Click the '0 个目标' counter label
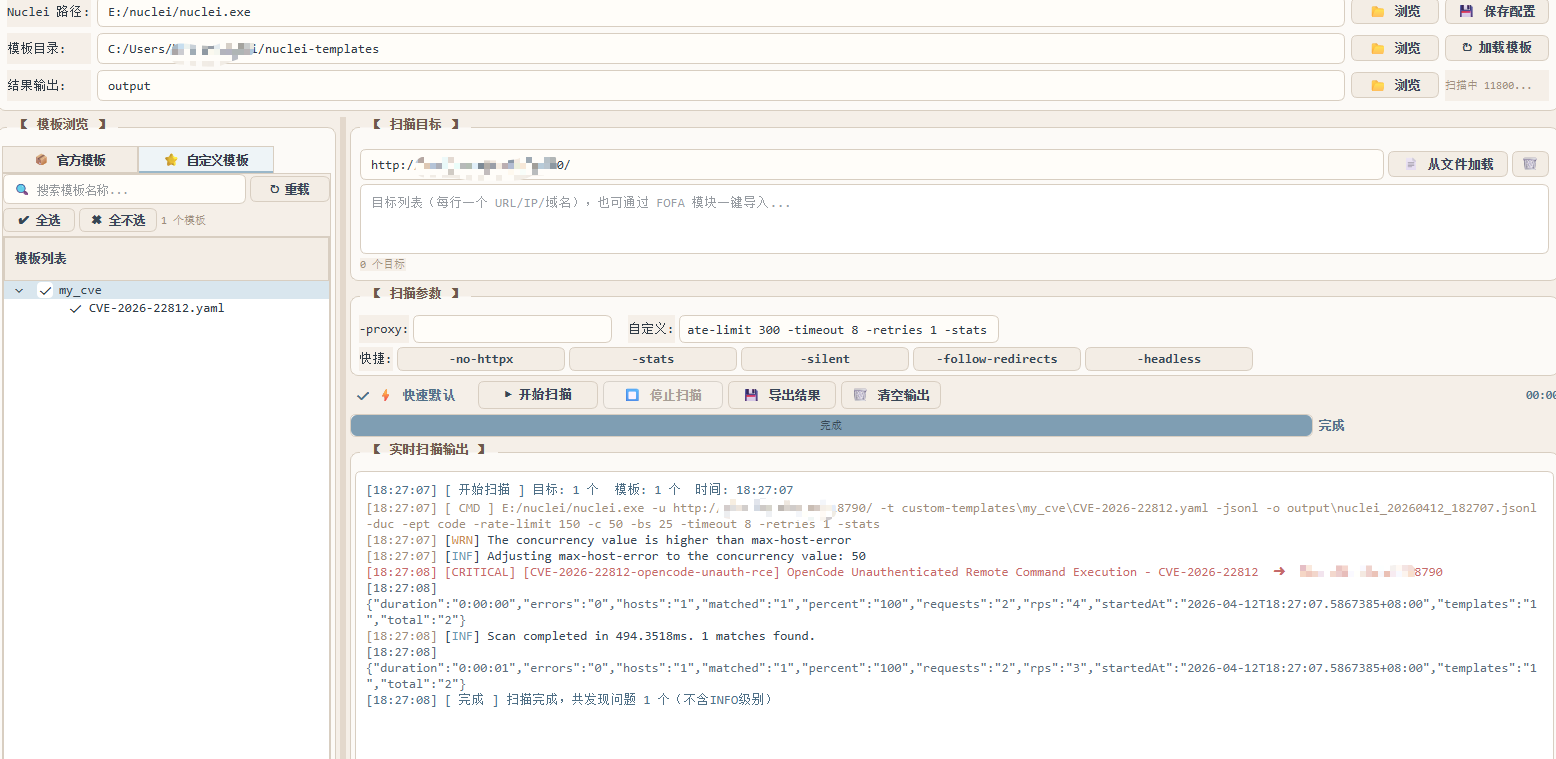1556x759 pixels. [382, 264]
